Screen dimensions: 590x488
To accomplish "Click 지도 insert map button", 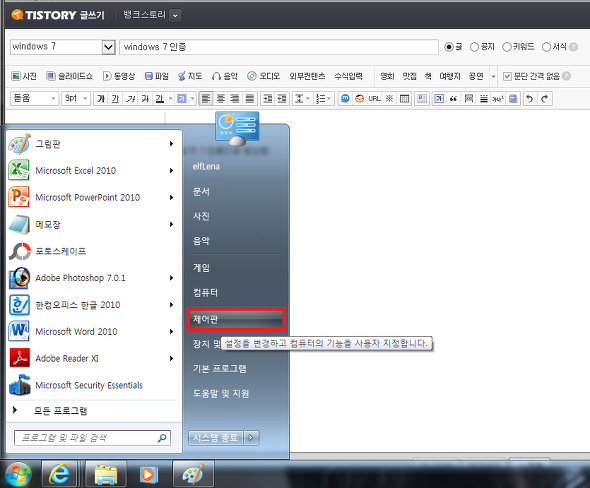I will tap(190, 76).
